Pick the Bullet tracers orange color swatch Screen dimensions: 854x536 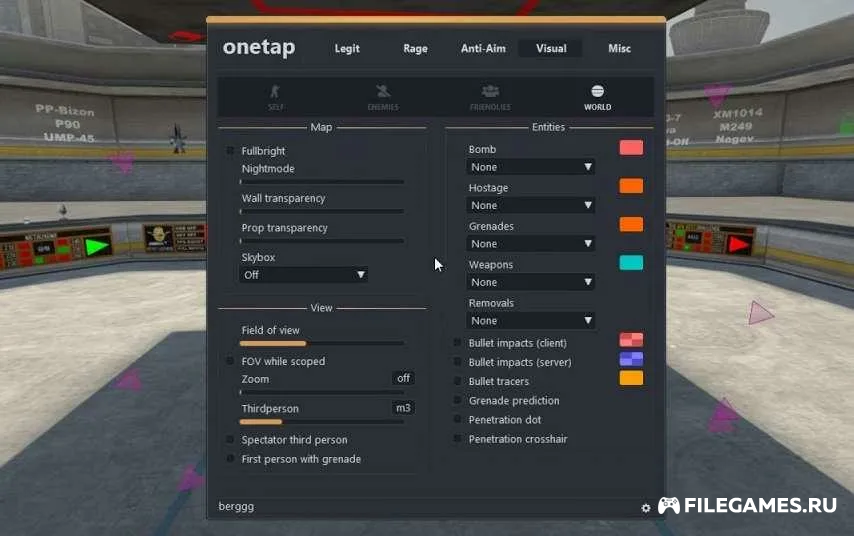pyautogui.click(x=631, y=378)
